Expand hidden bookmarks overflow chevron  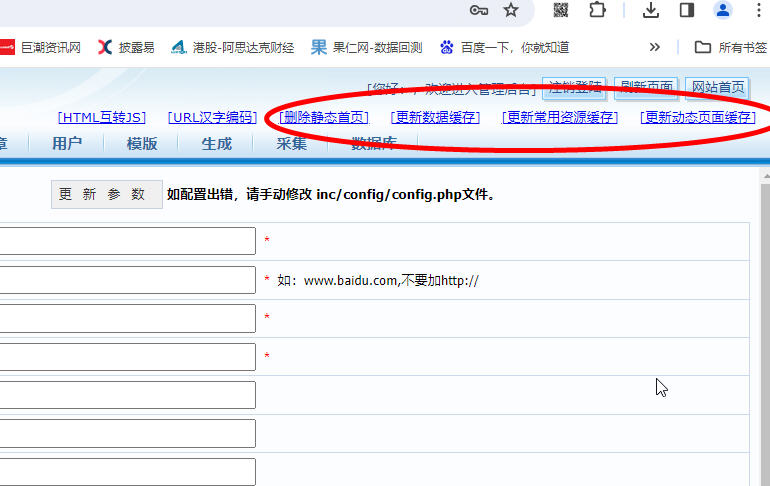tap(655, 47)
